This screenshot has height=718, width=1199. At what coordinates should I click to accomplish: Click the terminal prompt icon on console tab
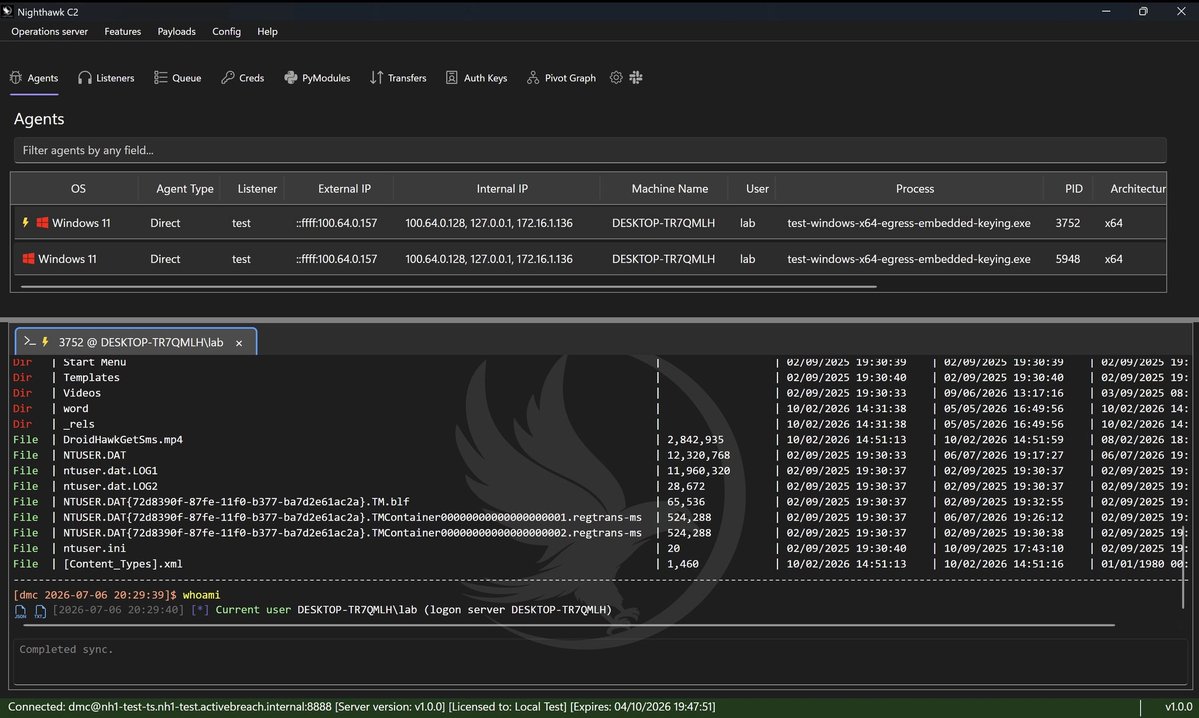click(x=29, y=342)
